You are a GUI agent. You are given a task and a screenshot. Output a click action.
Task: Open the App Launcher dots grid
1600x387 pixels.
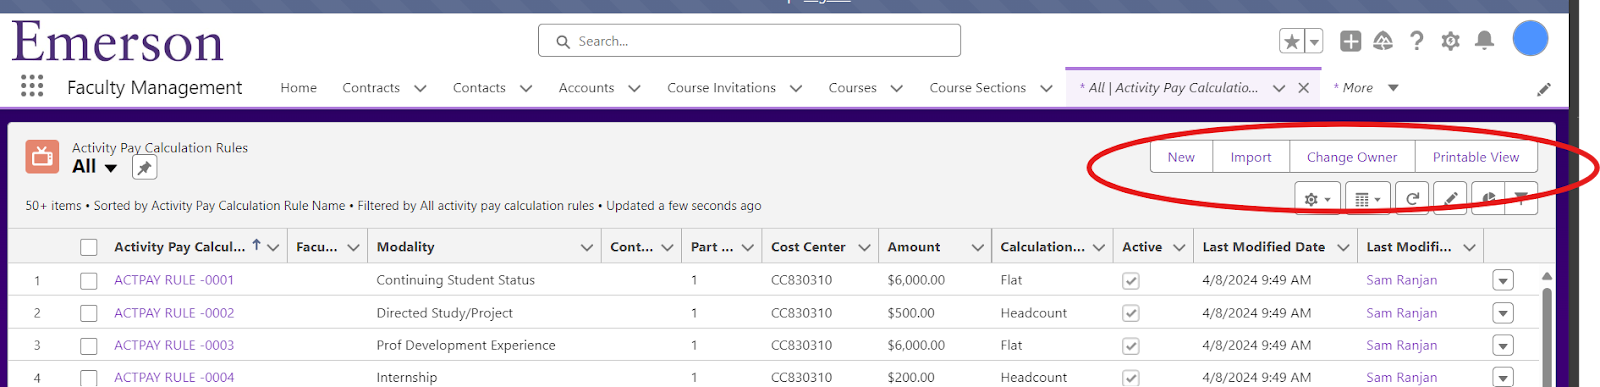(x=32, y=86)
